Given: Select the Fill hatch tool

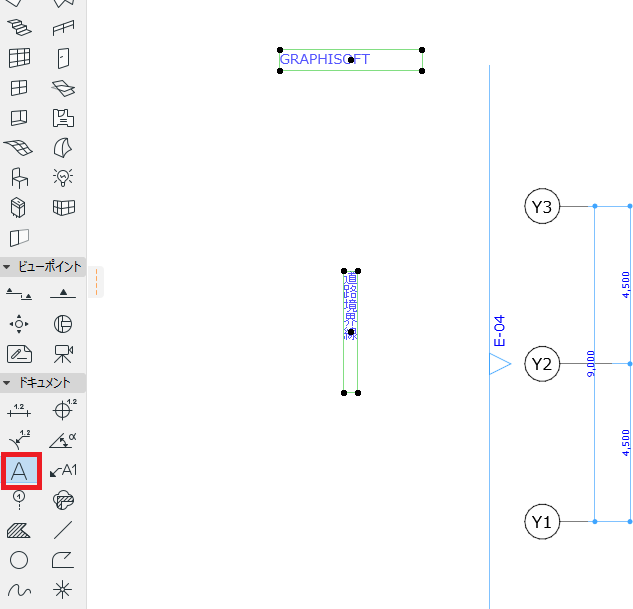Looking at the screenshot, I should point(19,529).
